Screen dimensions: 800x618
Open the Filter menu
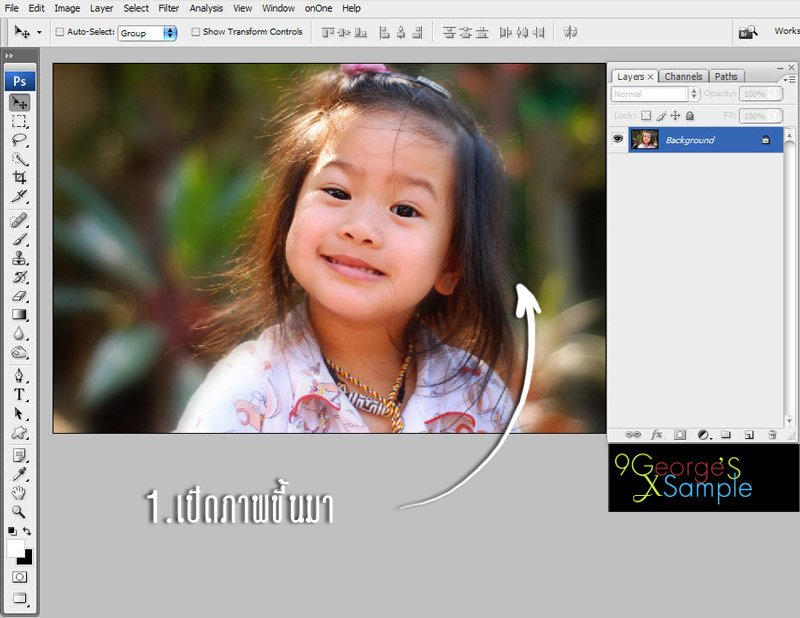click(x=168, y=8)
